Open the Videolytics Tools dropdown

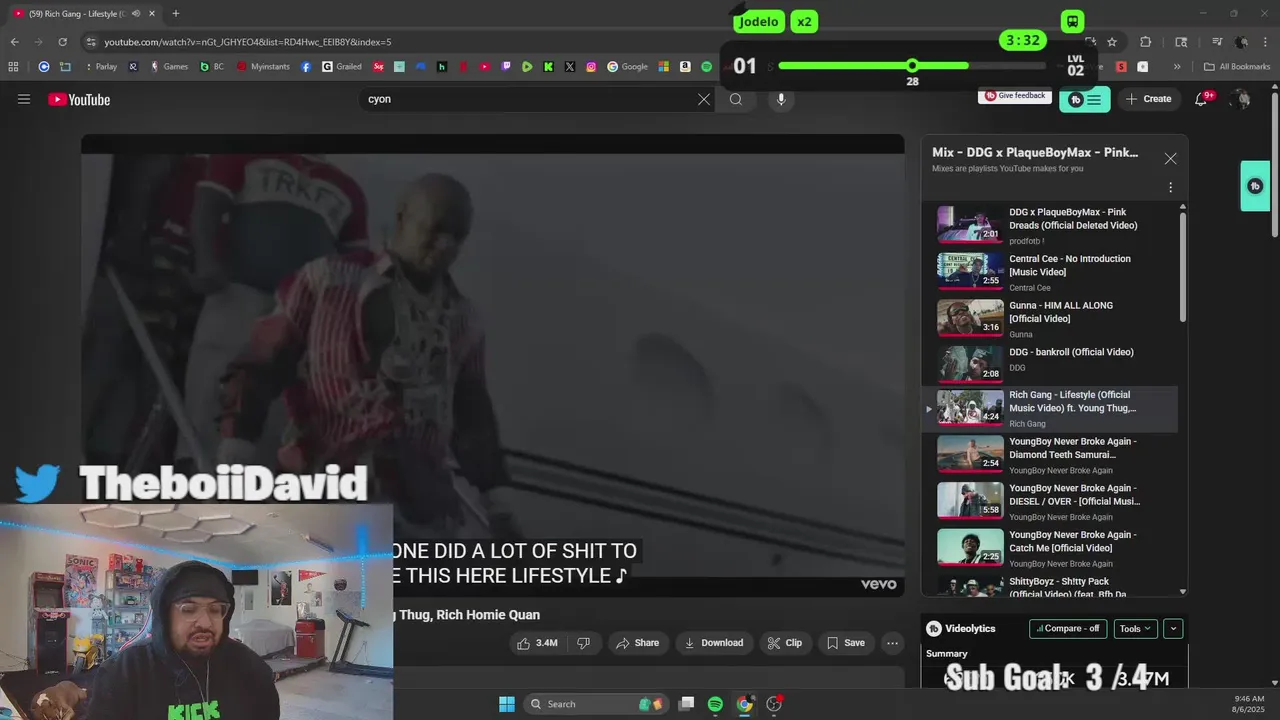[x=1135, y=629]
